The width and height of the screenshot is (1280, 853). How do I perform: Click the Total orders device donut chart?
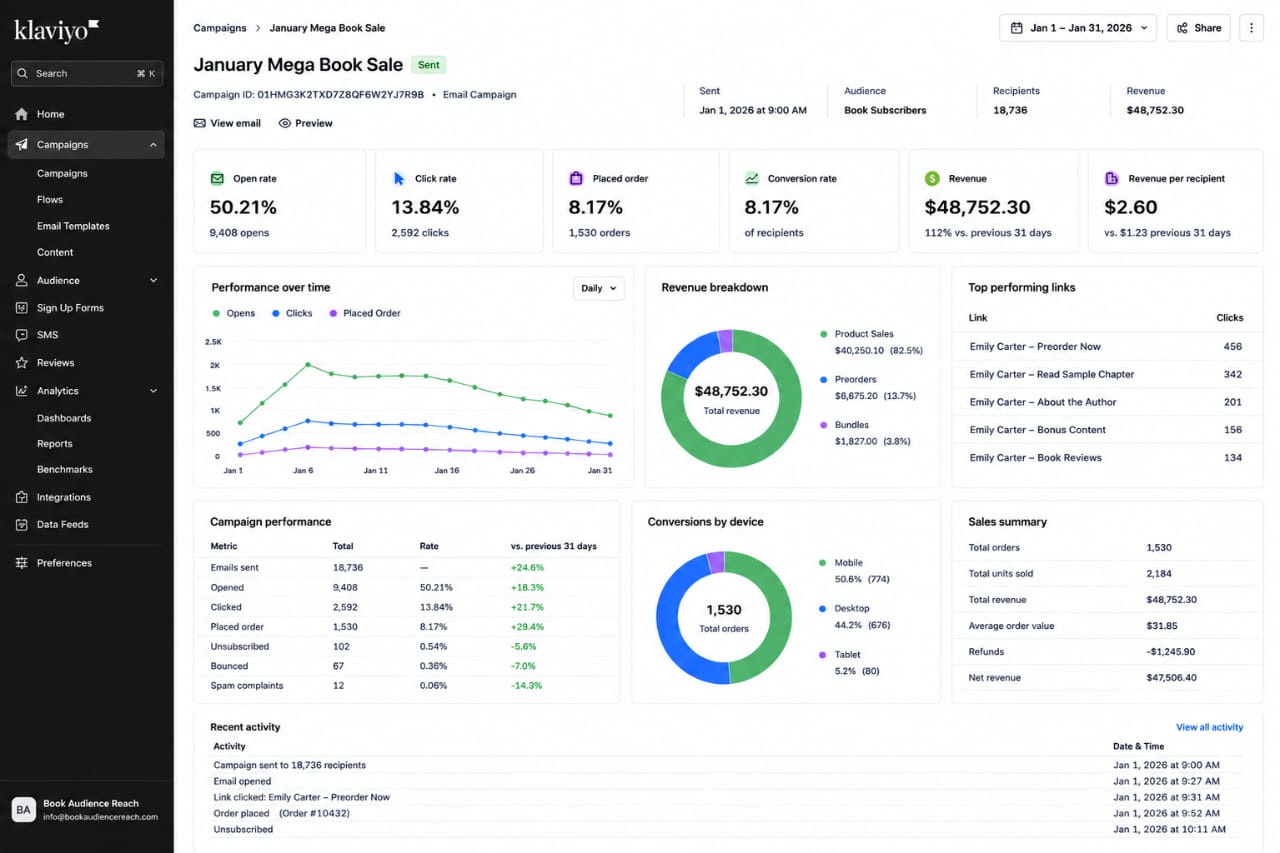click(x=723, y=617)
